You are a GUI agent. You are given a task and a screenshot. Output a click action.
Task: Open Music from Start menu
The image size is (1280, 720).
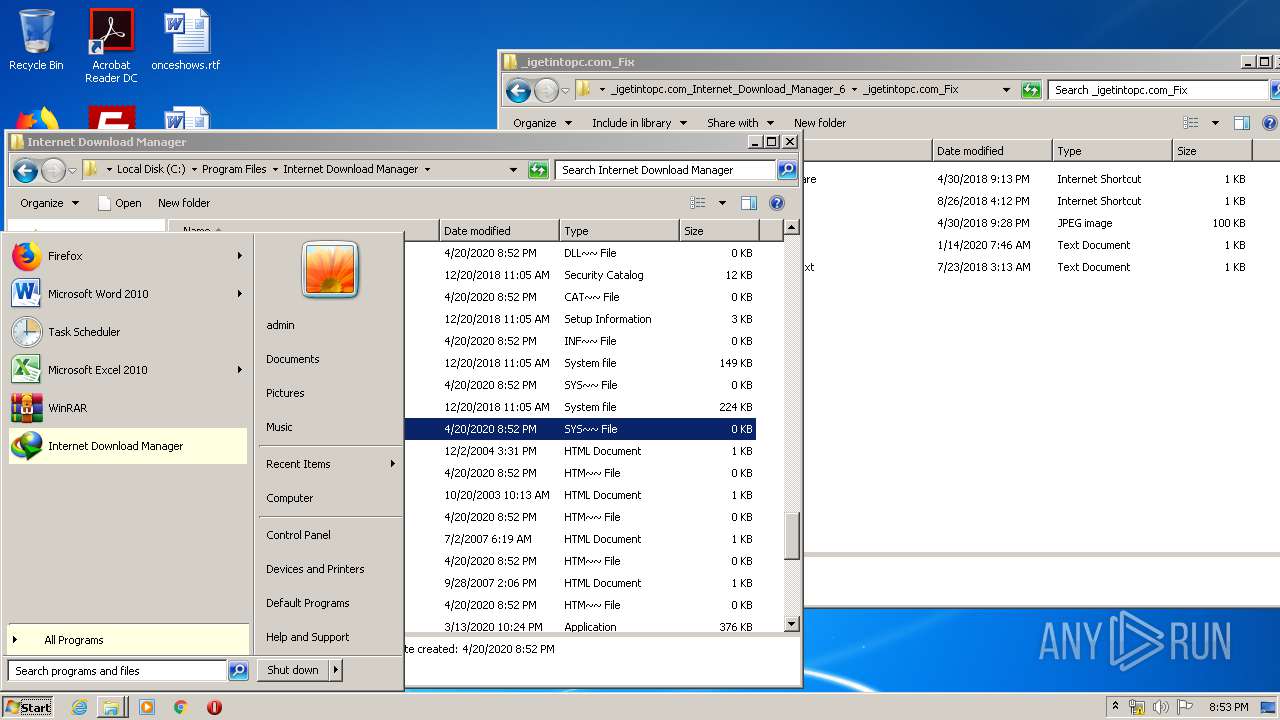(279, 427)
